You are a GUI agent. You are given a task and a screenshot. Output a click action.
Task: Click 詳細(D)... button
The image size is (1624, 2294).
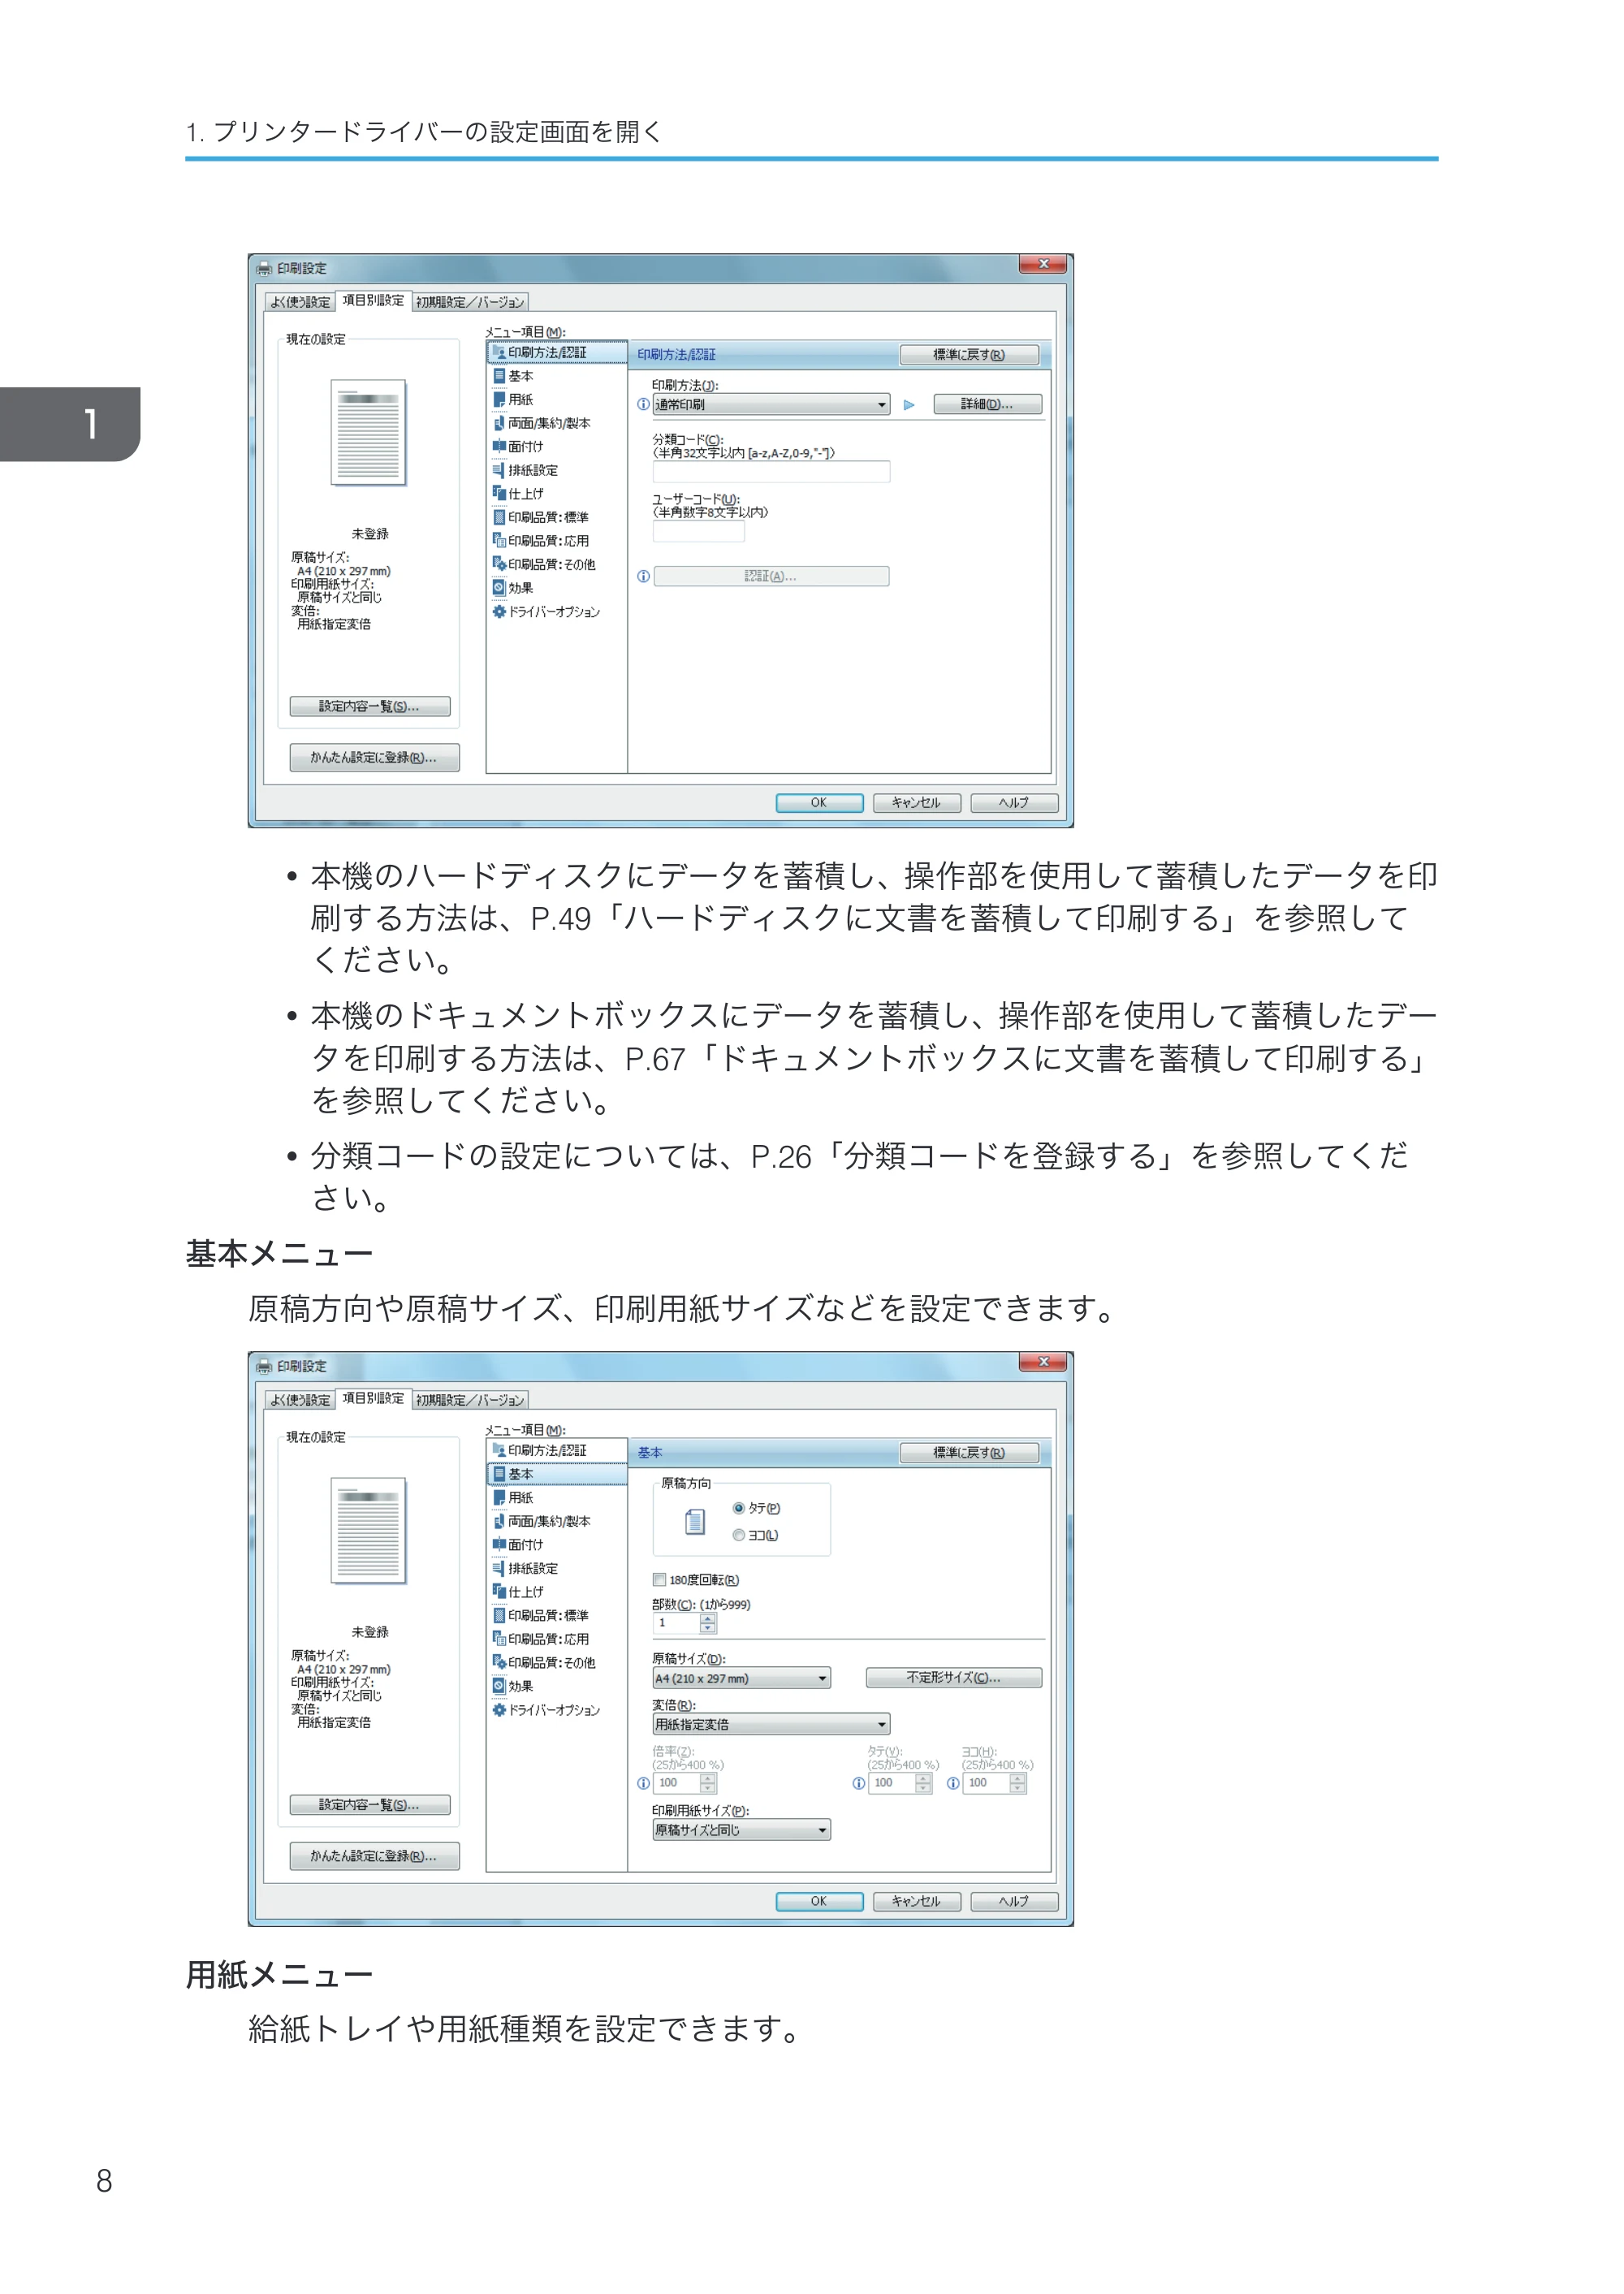pyautogui.click(x=987, y=404)
